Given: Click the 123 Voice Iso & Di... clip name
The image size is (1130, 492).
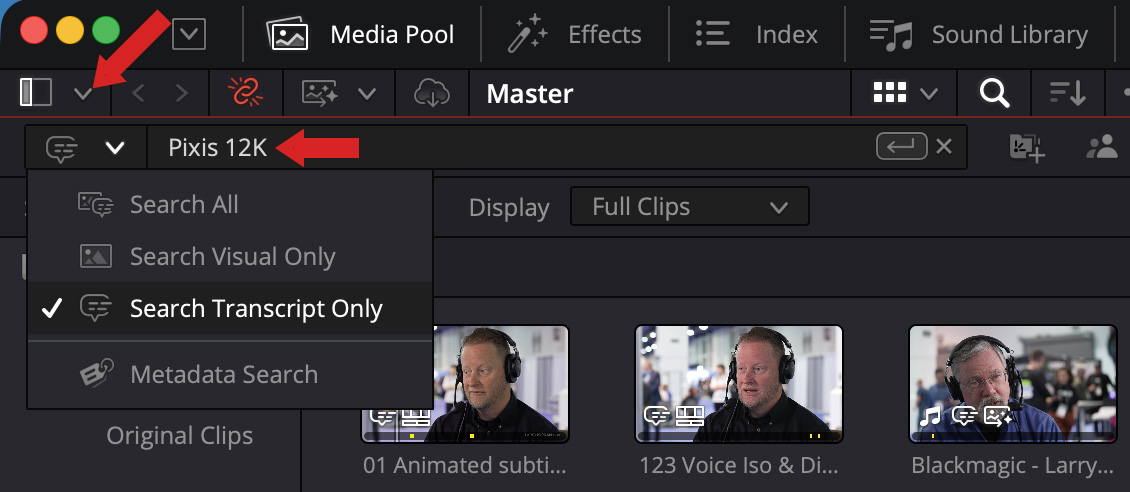Looking at the screenshot, I should point(739,465).
